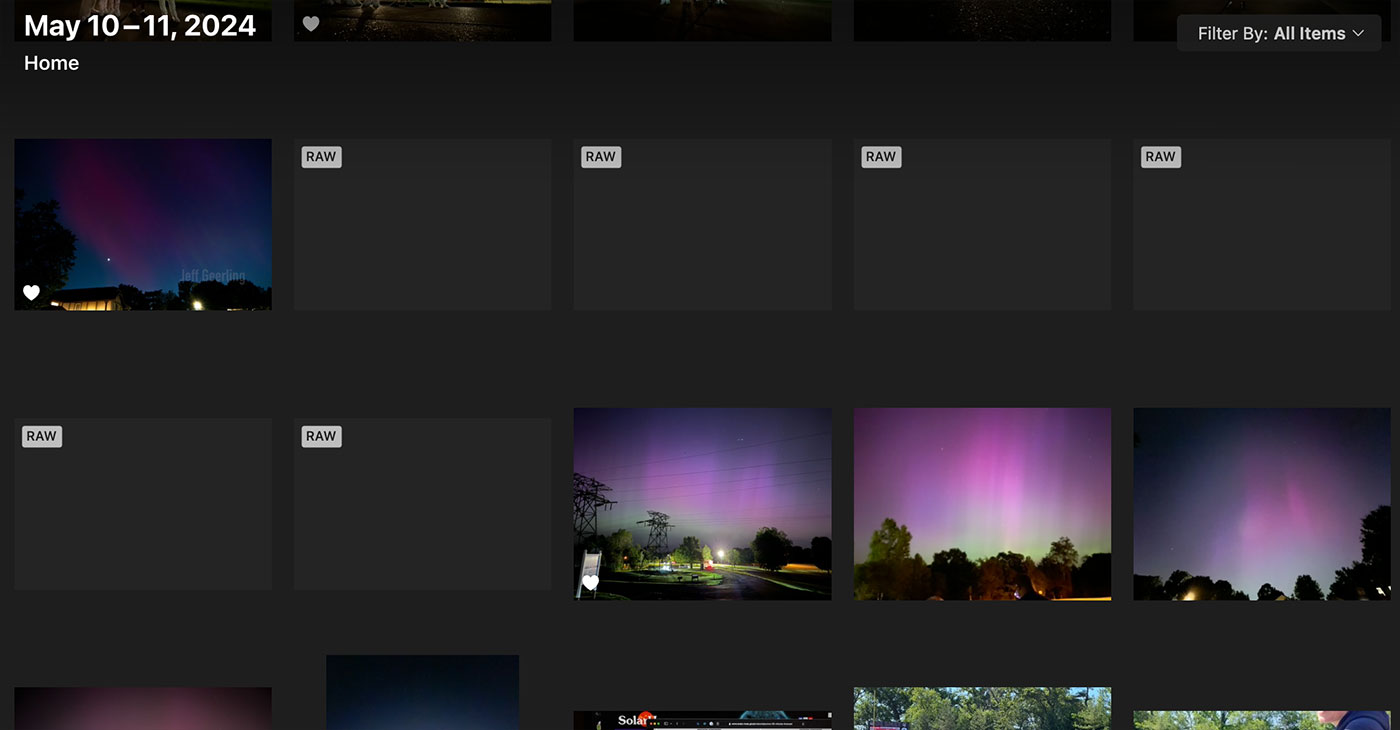Image resolution: width=1400 pixels, height=730 pixels.
Task: Toggle the gray heart on the top-row thumbnail
Action: [311, 24]
